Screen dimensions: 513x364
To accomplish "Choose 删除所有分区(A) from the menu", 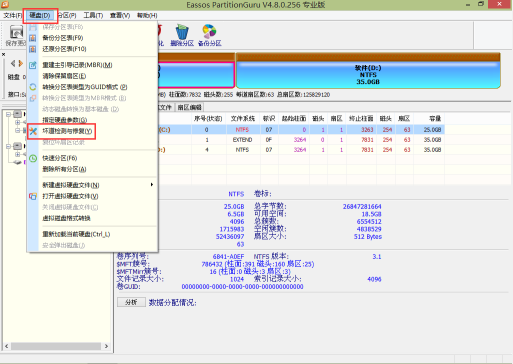I will coord(64,169).
